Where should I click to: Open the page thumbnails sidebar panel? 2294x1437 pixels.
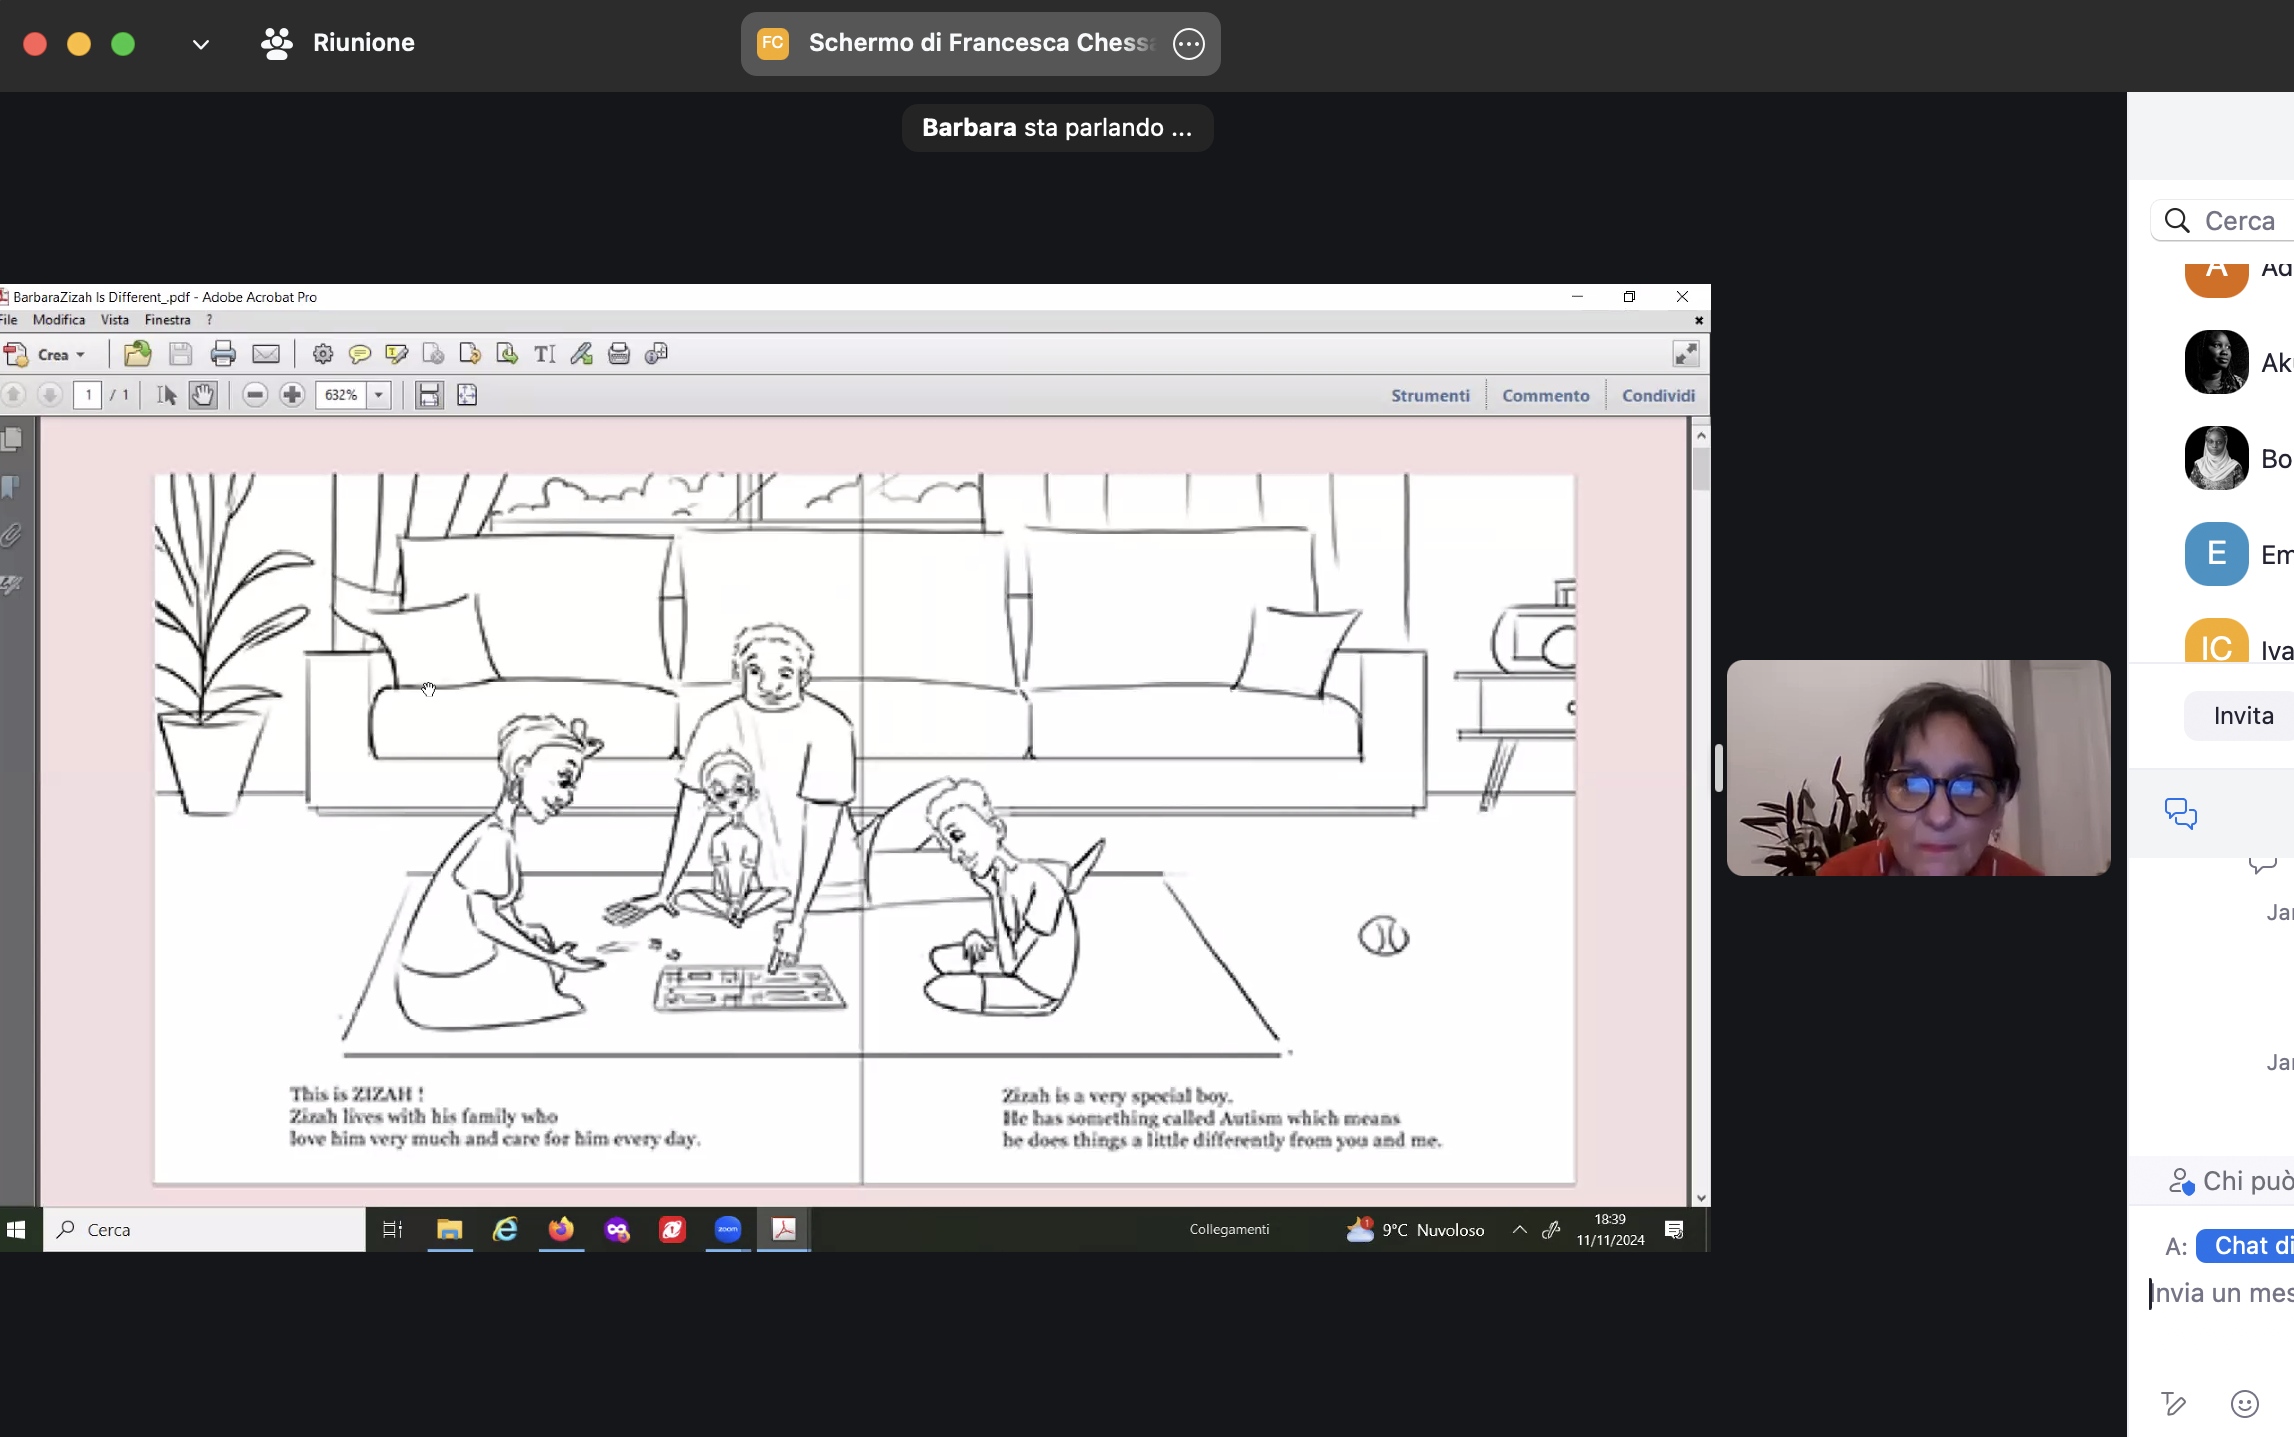click(x=12, y=439)
